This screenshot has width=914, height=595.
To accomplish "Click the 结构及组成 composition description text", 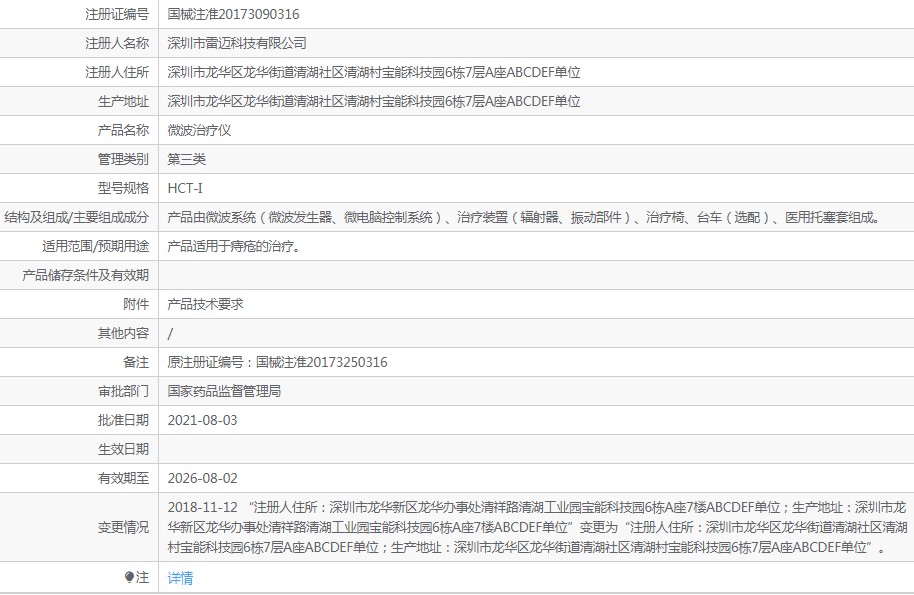I will [x=523, y=217].
